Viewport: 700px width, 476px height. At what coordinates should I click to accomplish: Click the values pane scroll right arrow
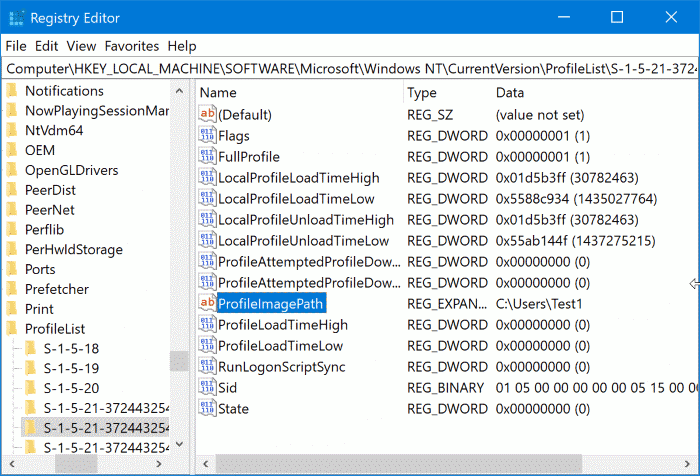687,464
